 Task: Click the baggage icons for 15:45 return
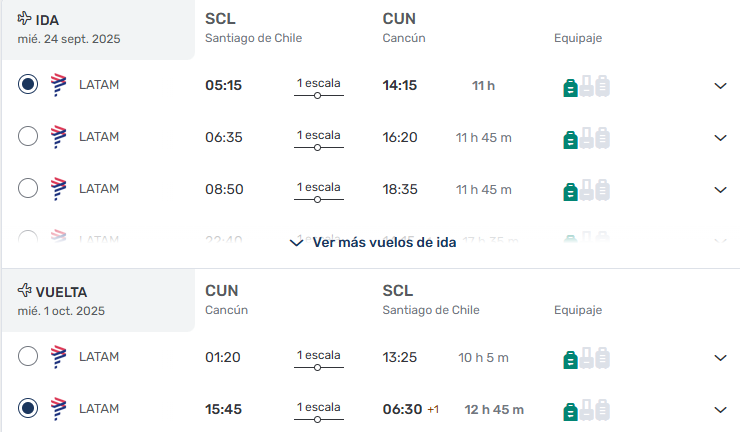pos(587,410)
